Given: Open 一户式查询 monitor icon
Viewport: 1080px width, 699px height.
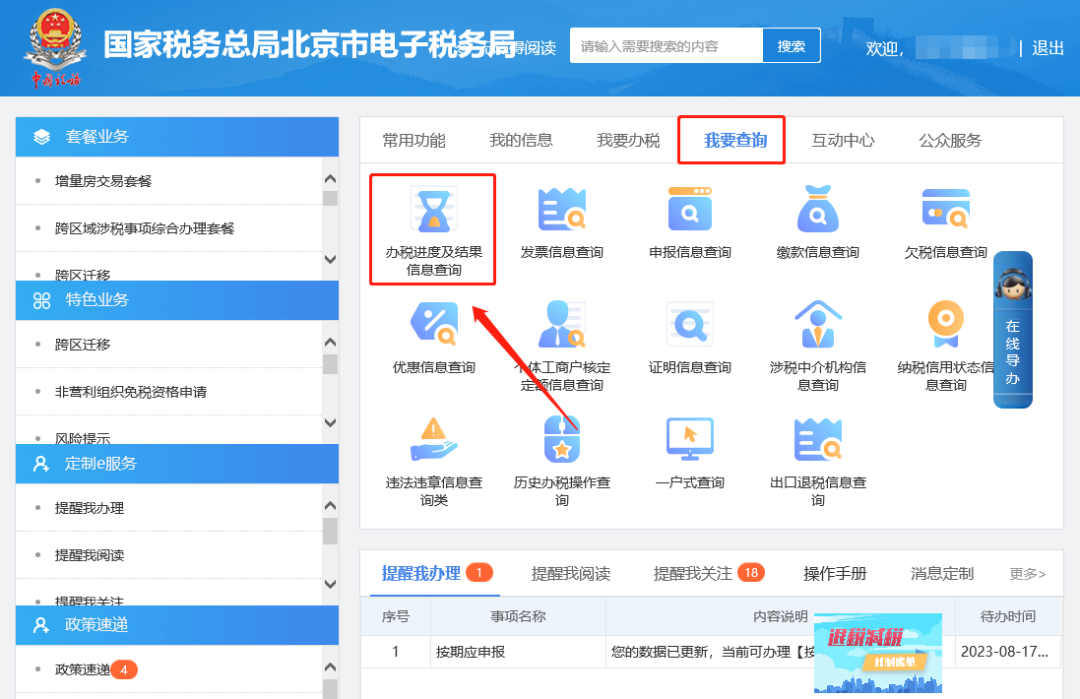Looking at the screenshot, I should (689, 439).
